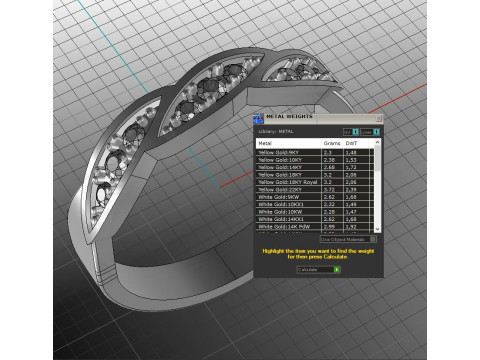
Task: Click the 2.99 grams value cell
Action: tap(332, 226)
